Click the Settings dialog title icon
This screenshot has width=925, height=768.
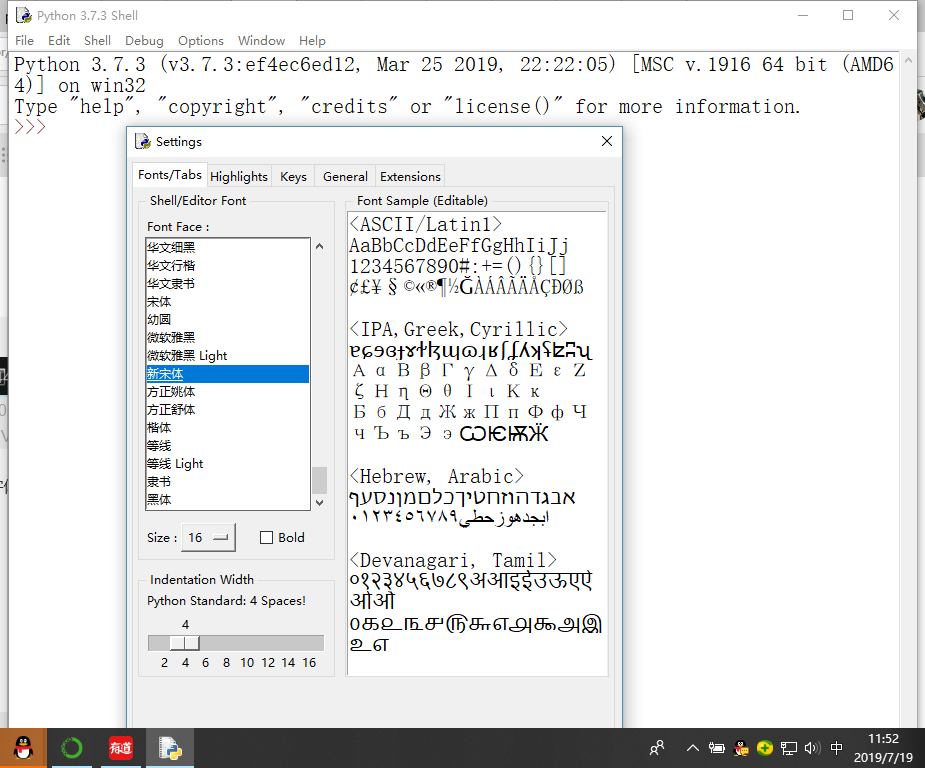tap(143, 142)
